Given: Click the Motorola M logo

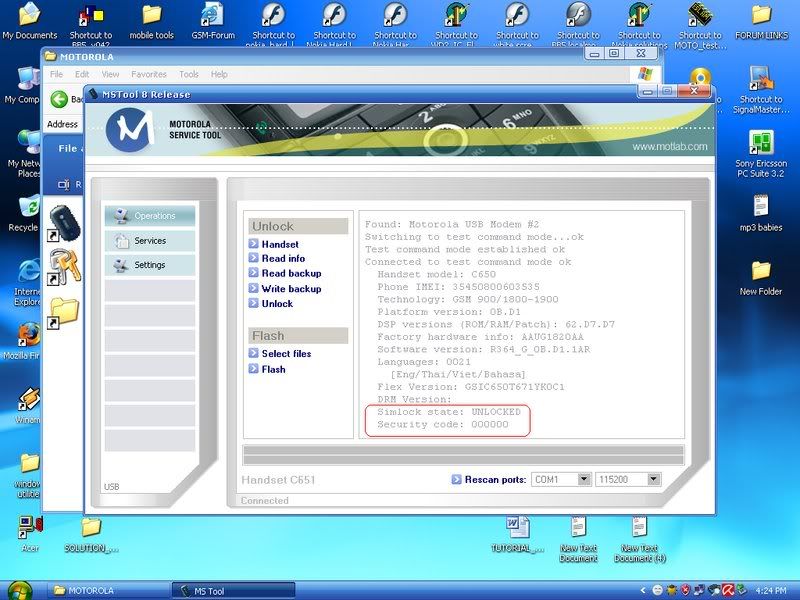Looking at the screenshot, I should pyautogui.click(x=130, y=130).
